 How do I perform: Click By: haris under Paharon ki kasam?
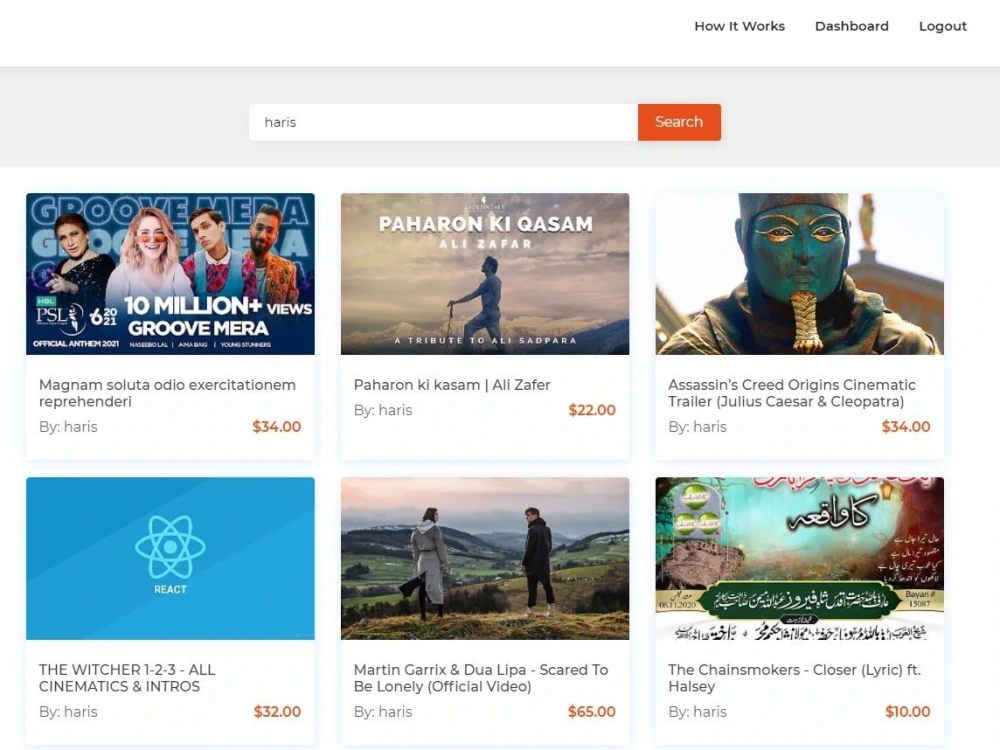pyautogui.click(x=383, y=410)
